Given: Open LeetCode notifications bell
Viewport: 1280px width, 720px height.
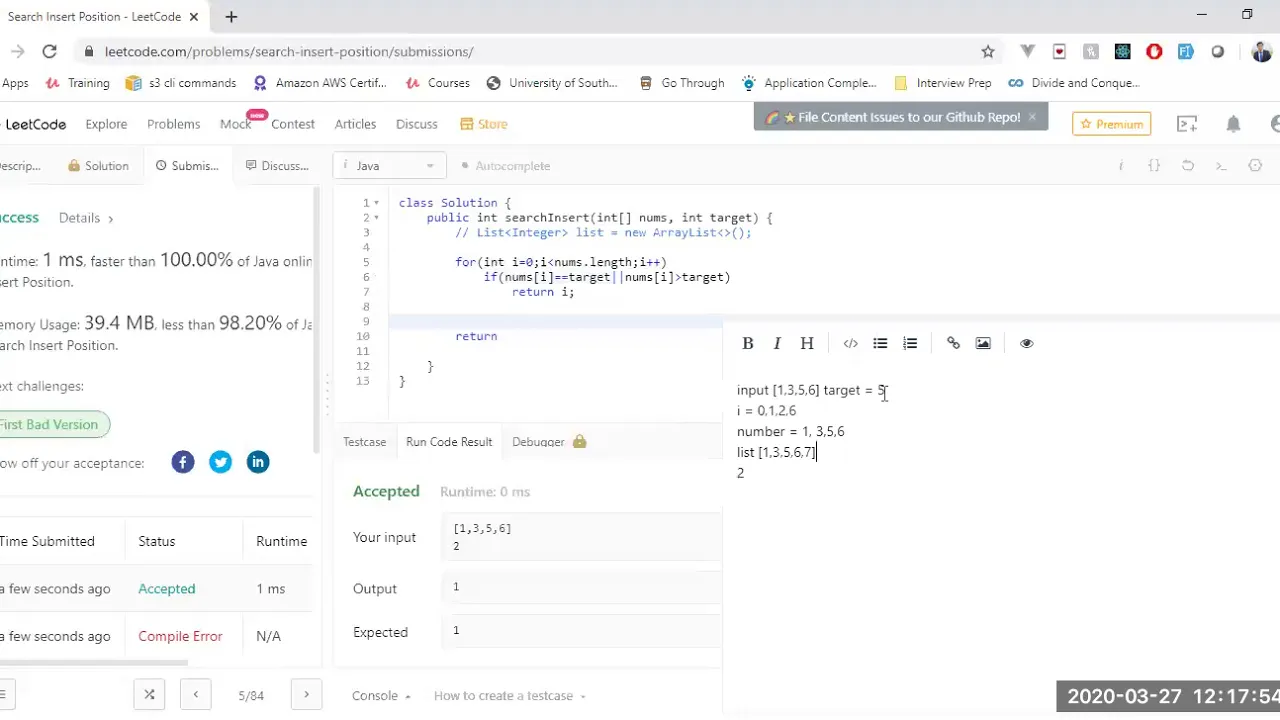Looking at the screenshot, I should click(1233, 124).
